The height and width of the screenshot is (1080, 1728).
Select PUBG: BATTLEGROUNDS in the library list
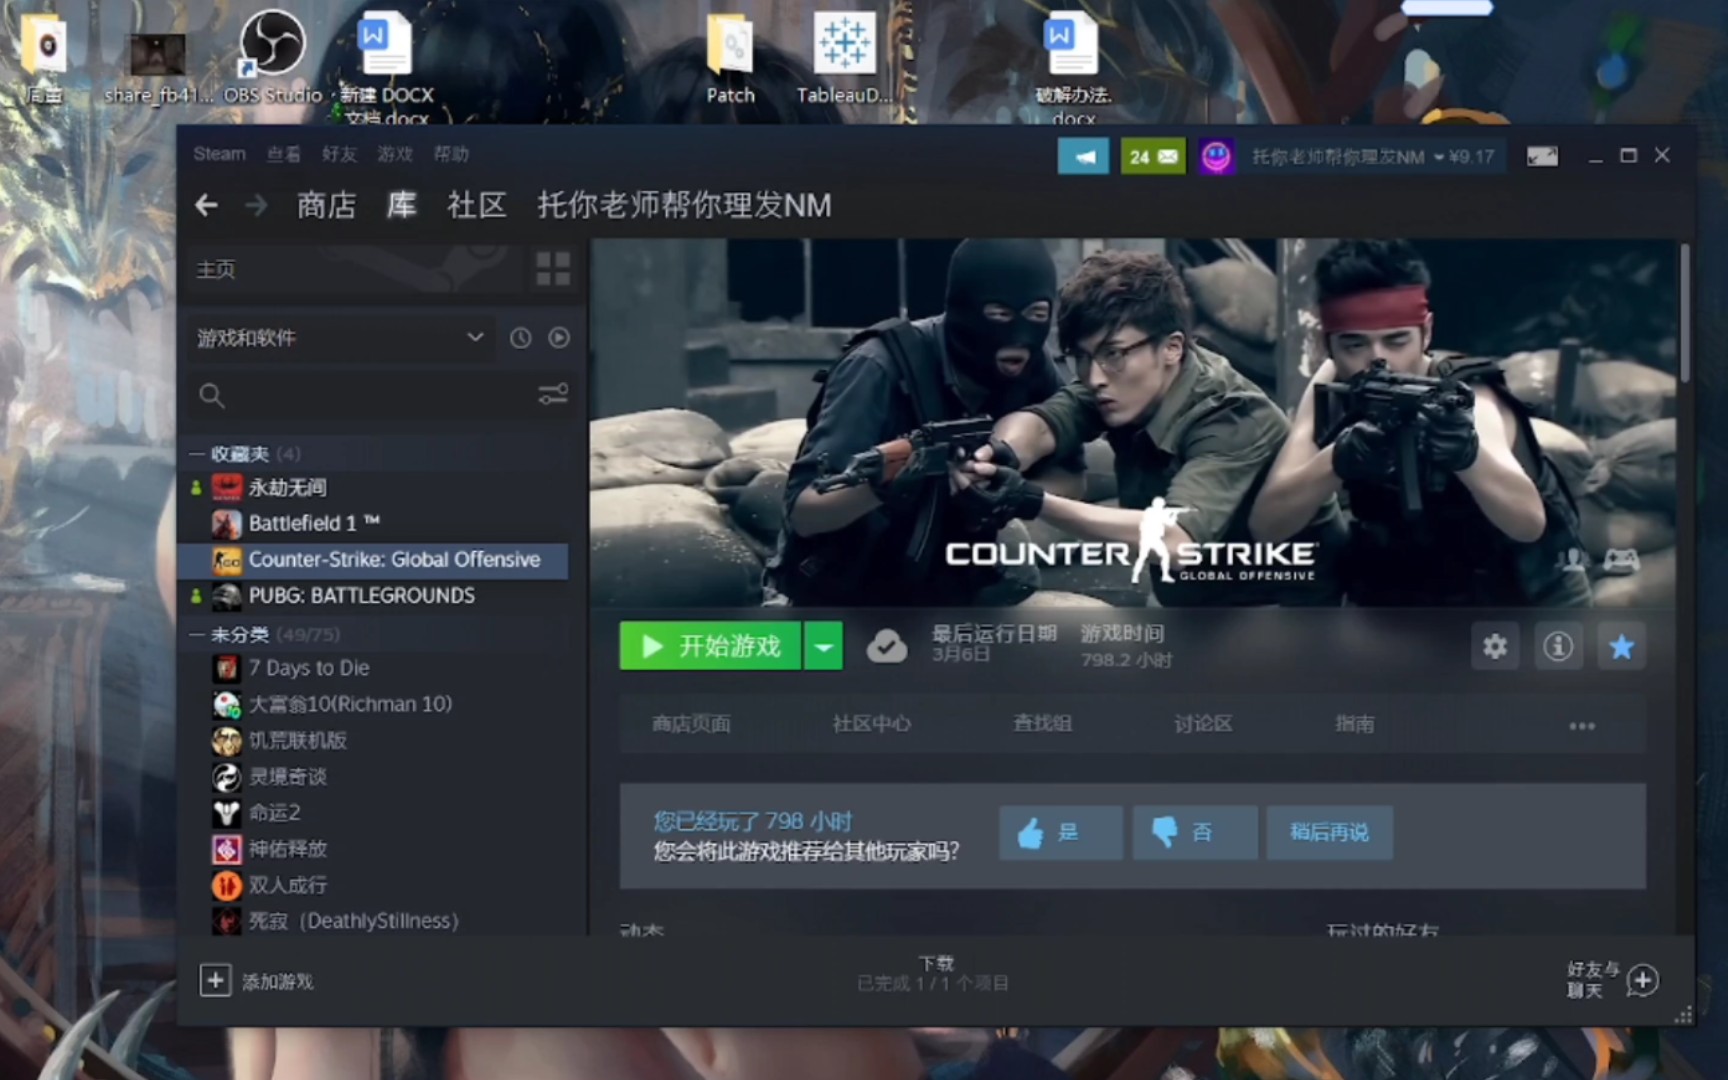pos(361,595)
